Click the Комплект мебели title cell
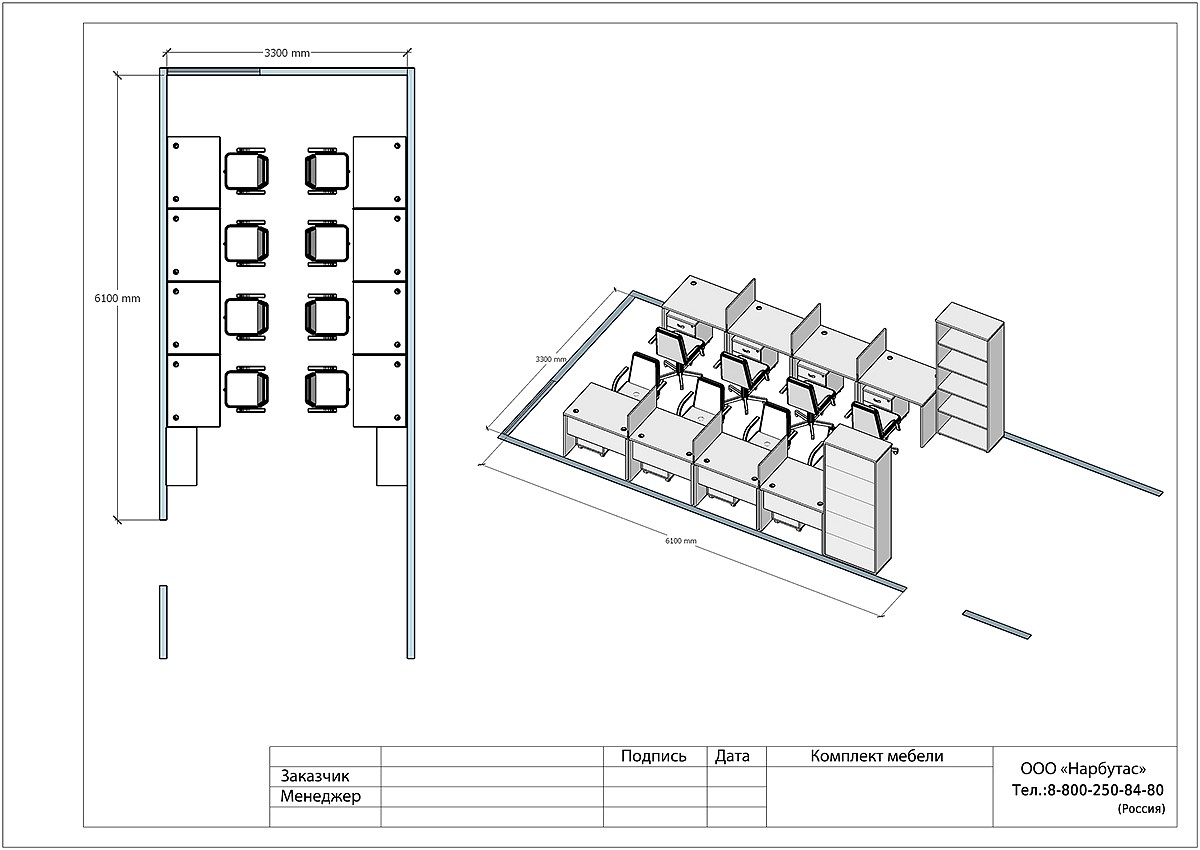Viewport: 1200px width, 850px height. (x=877, y=757)
